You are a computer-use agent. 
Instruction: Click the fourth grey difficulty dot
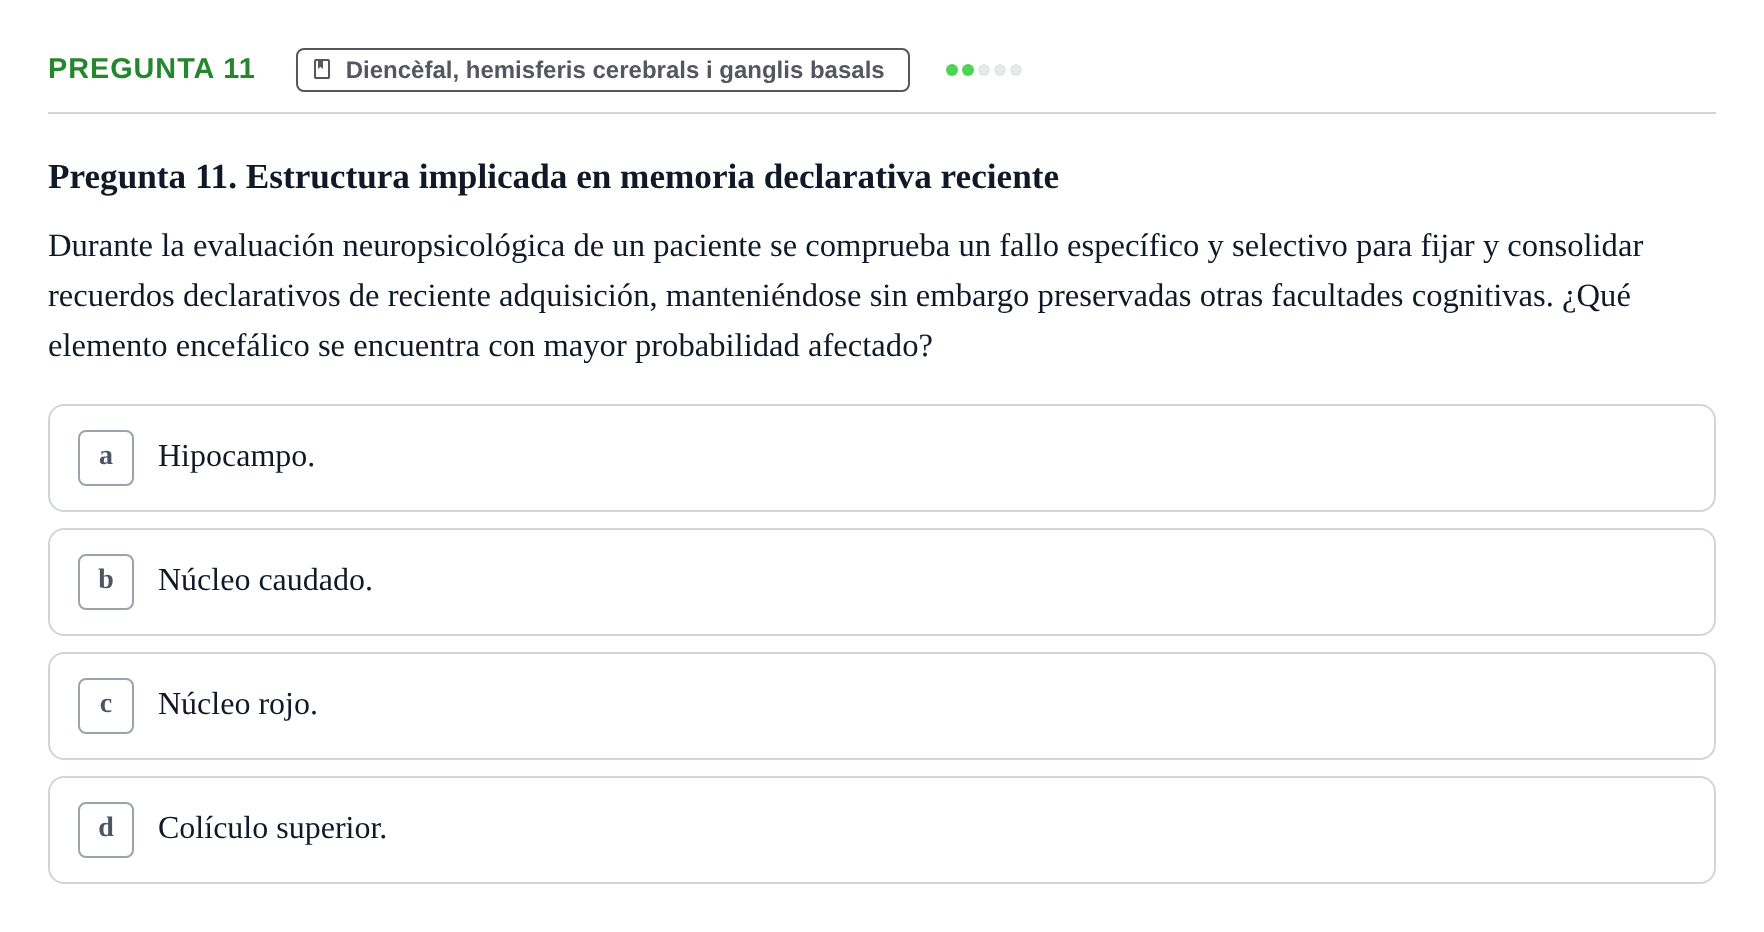point(1000,70)
